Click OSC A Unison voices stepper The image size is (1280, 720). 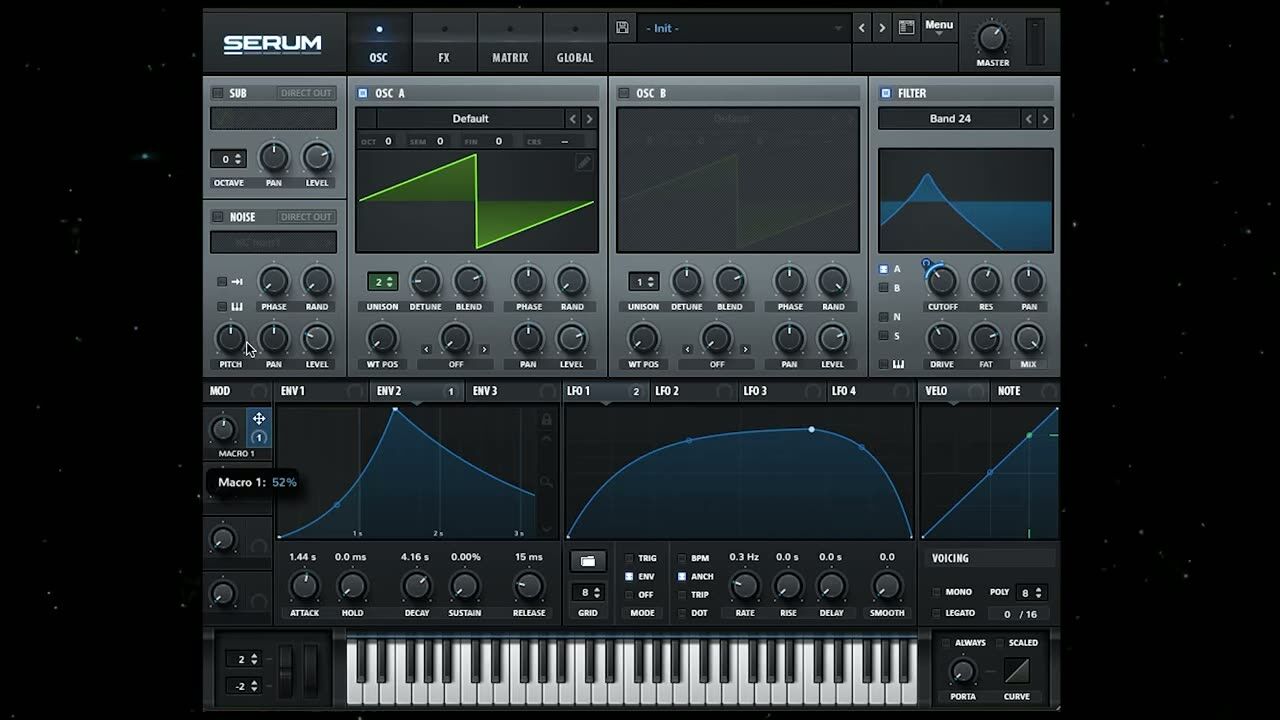pos(382,282)
